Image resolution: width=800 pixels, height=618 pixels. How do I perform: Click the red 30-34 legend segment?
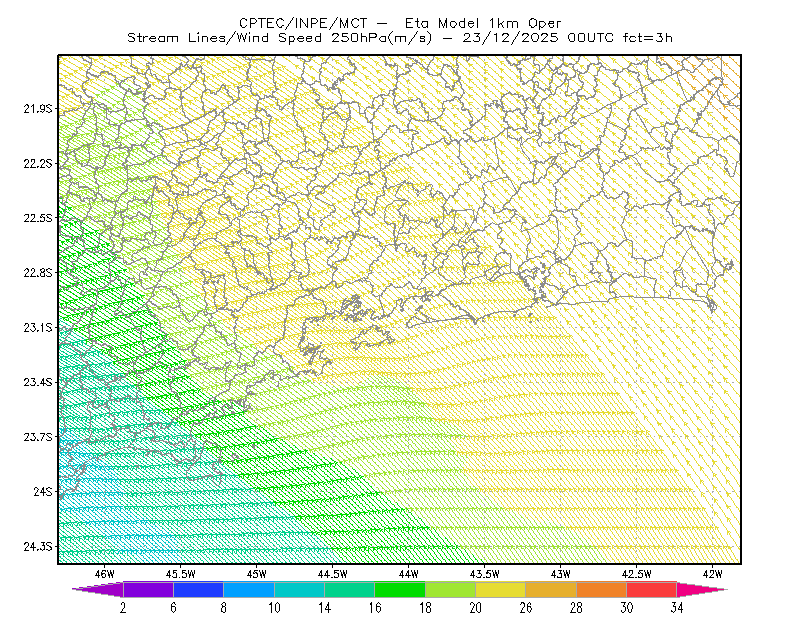point(652,589)
